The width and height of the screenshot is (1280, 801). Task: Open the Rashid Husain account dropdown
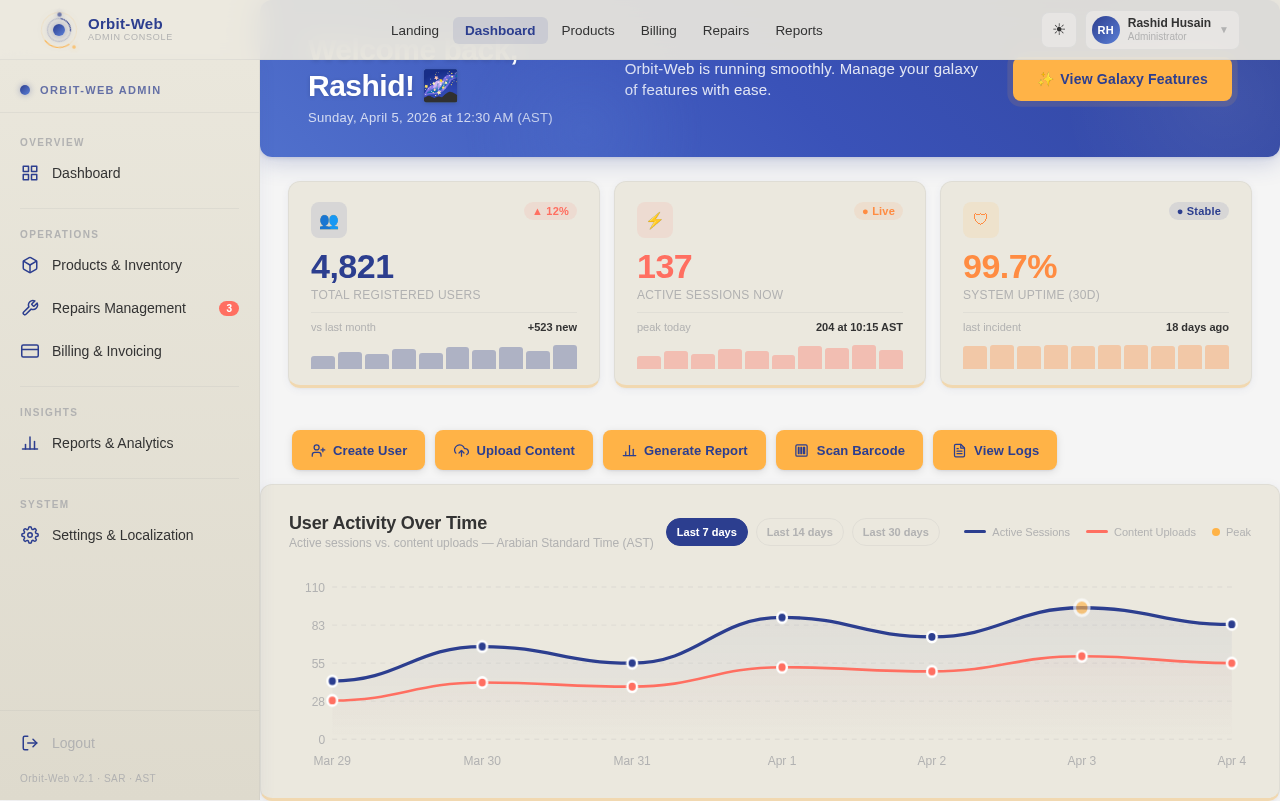pyautogui.click(x=1162, y=30)
